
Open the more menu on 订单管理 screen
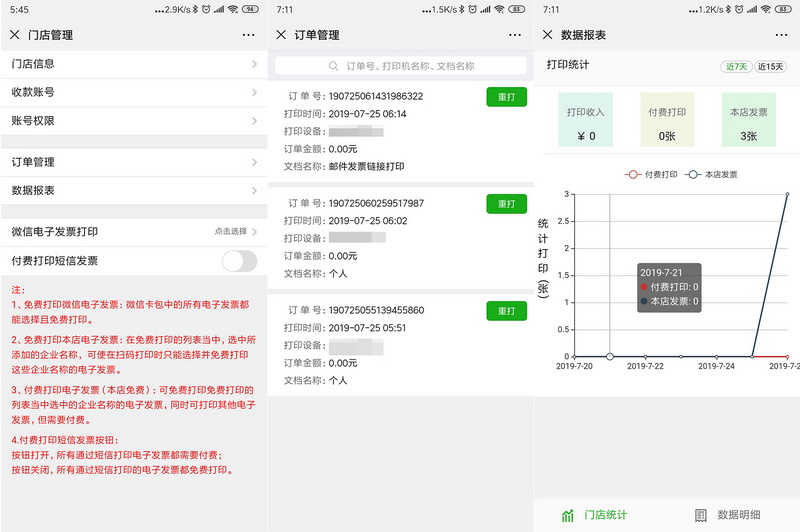515,35
